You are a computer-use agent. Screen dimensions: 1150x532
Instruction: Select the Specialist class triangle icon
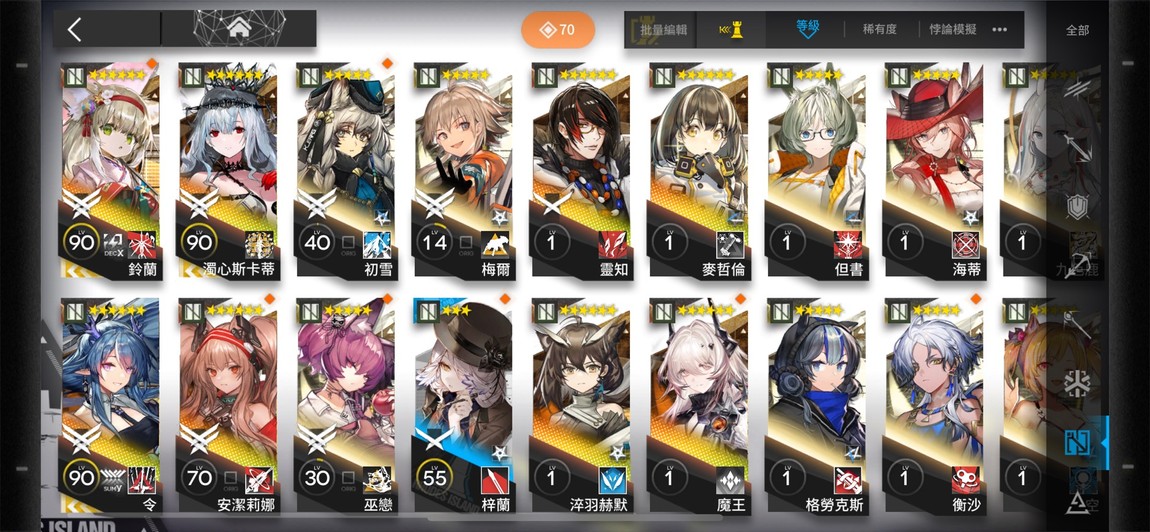pos(1077,501)
